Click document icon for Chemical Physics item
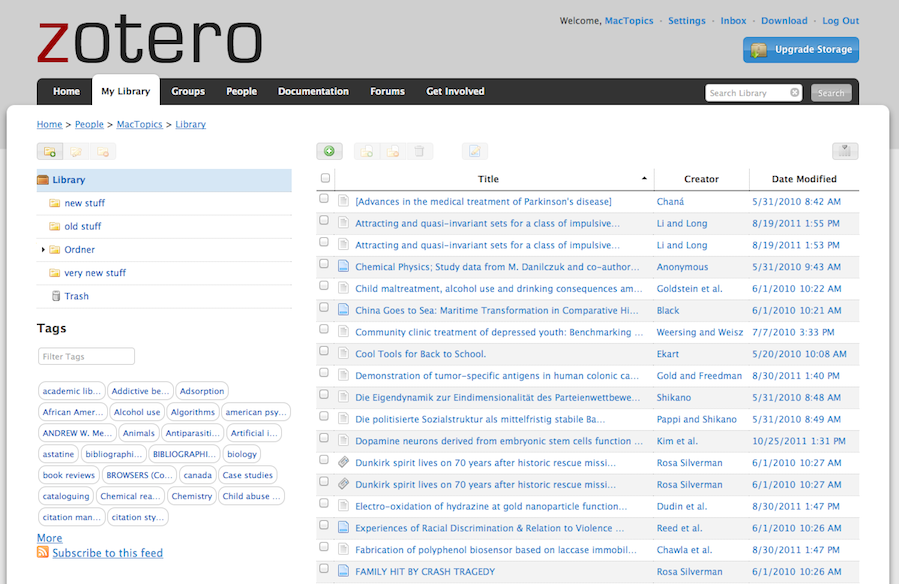 tap(343, 266)
